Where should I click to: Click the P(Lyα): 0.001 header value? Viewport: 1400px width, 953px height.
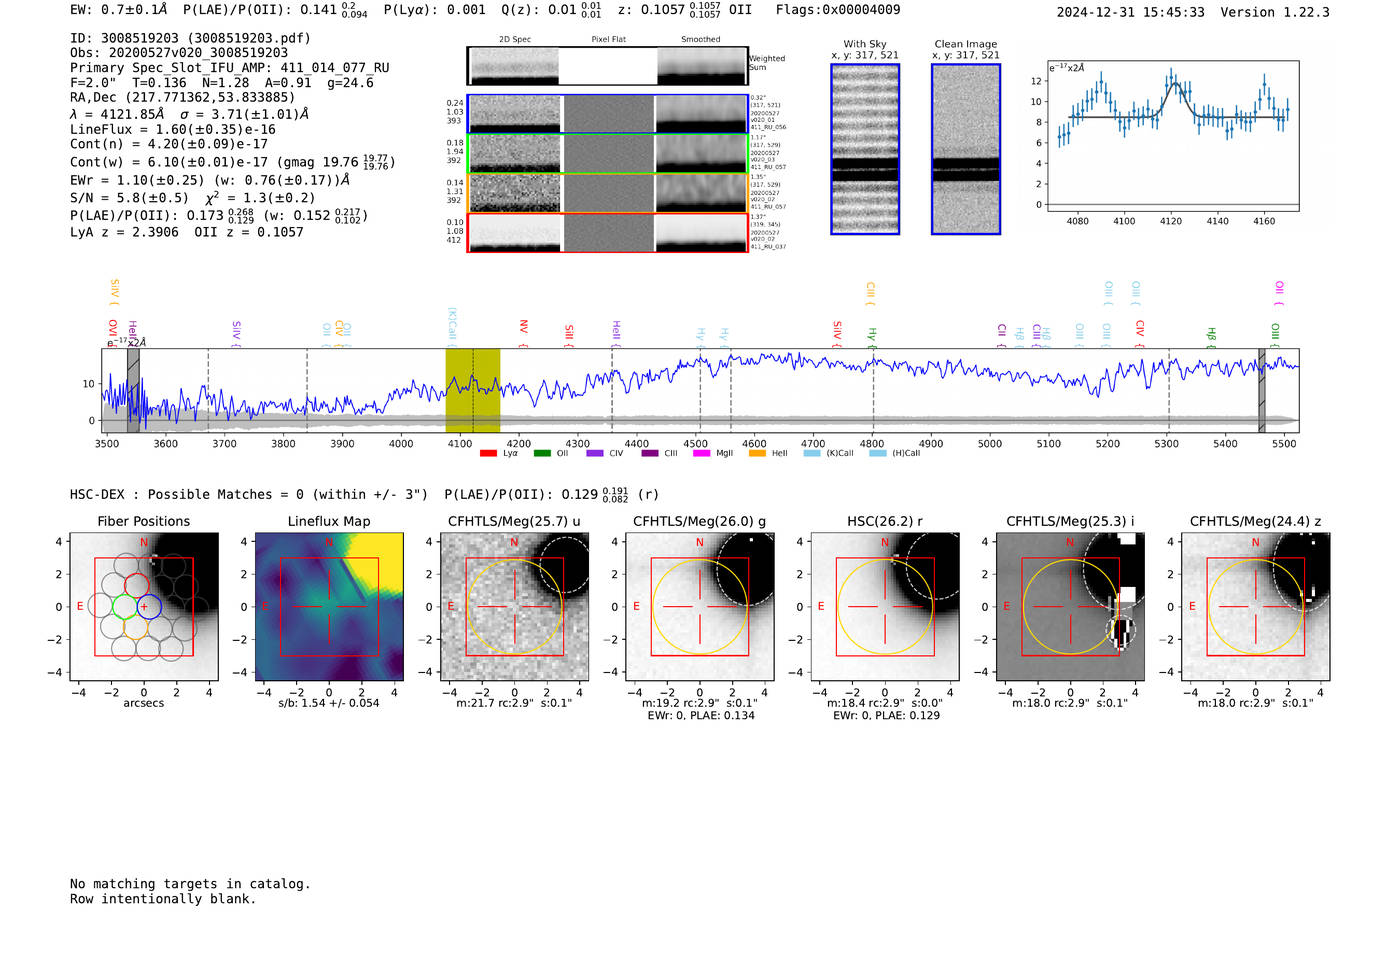[434, 10]
